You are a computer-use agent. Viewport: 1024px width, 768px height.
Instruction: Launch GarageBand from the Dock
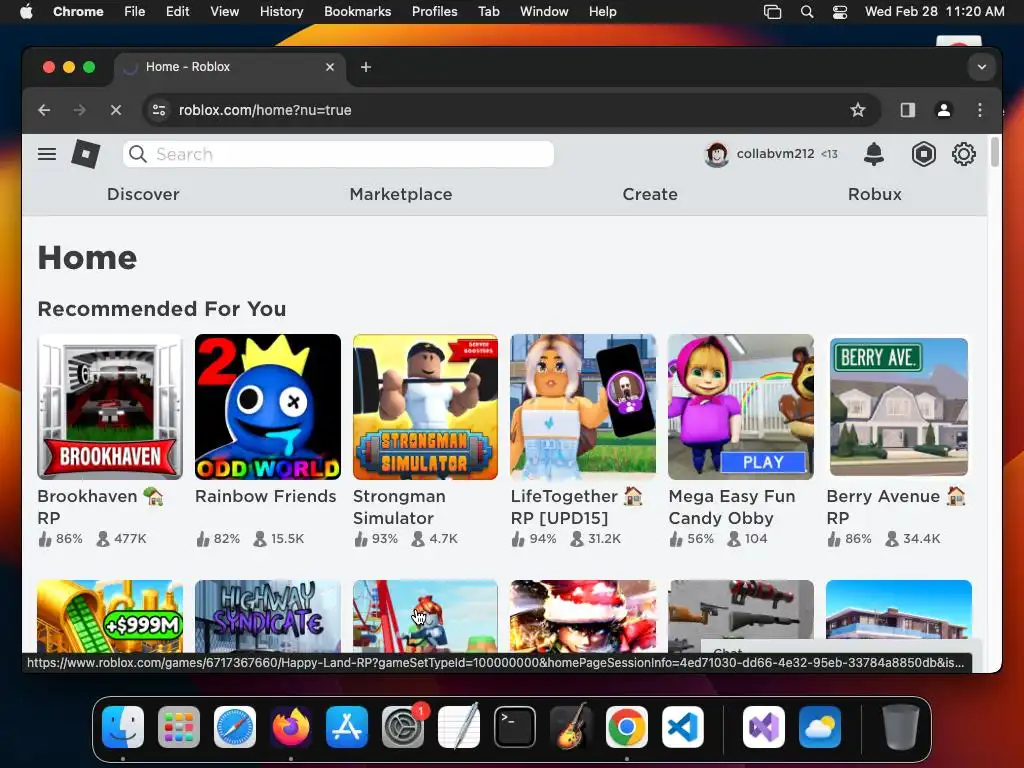pos(571,727)
